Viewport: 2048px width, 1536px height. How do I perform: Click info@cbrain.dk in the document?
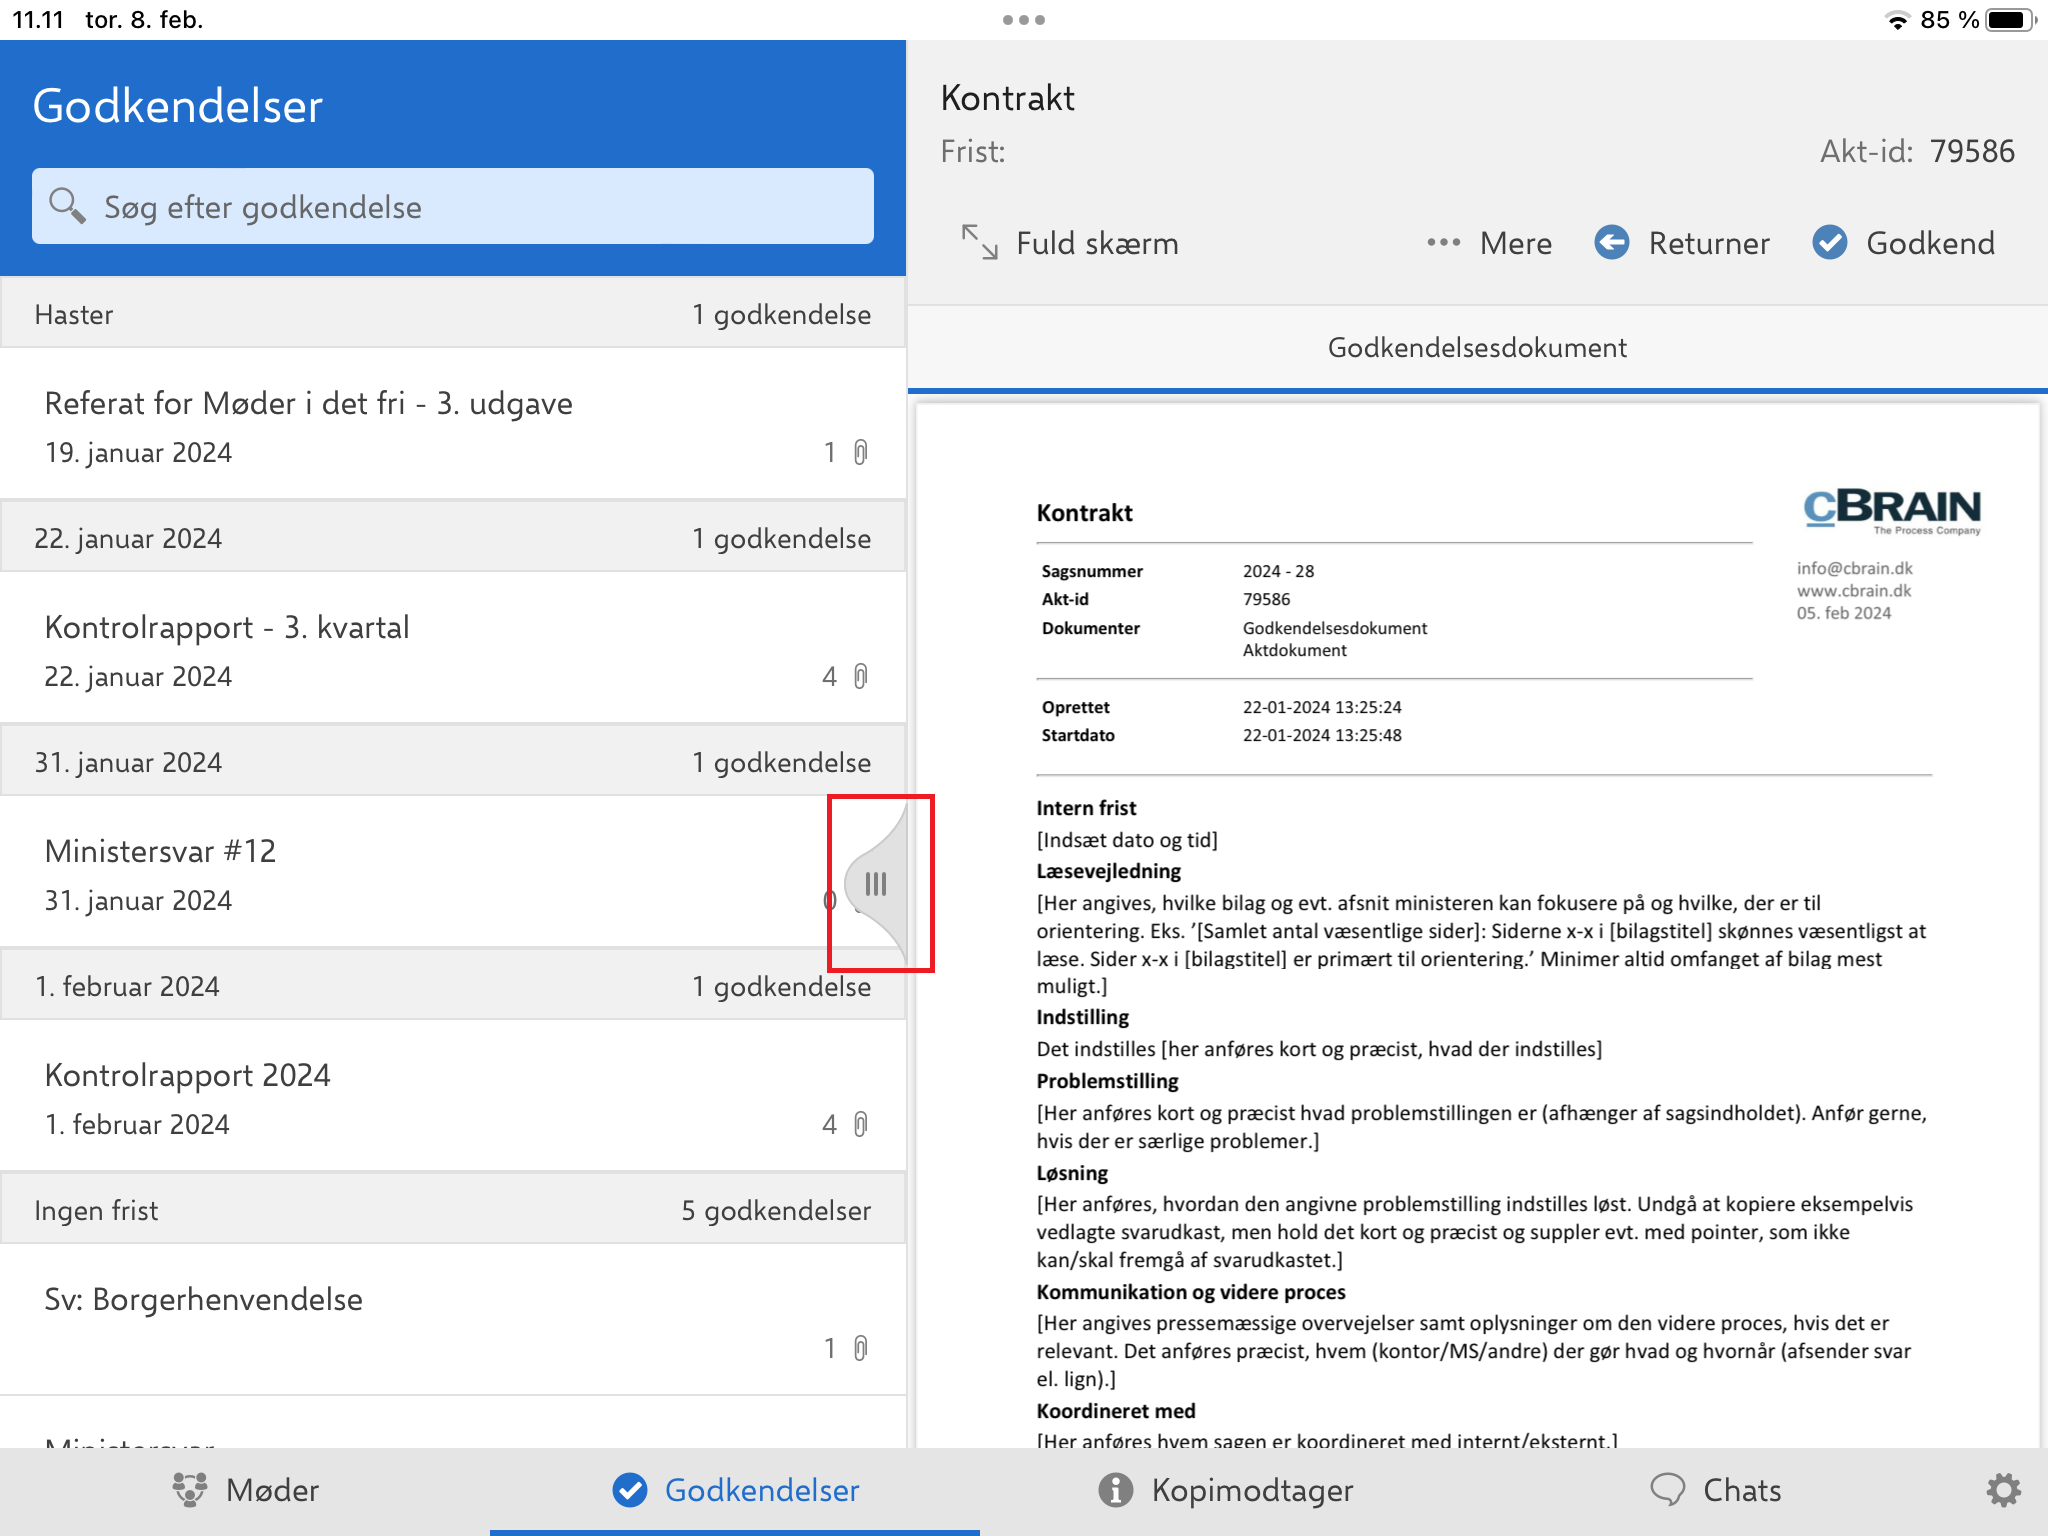point(1854,568)
